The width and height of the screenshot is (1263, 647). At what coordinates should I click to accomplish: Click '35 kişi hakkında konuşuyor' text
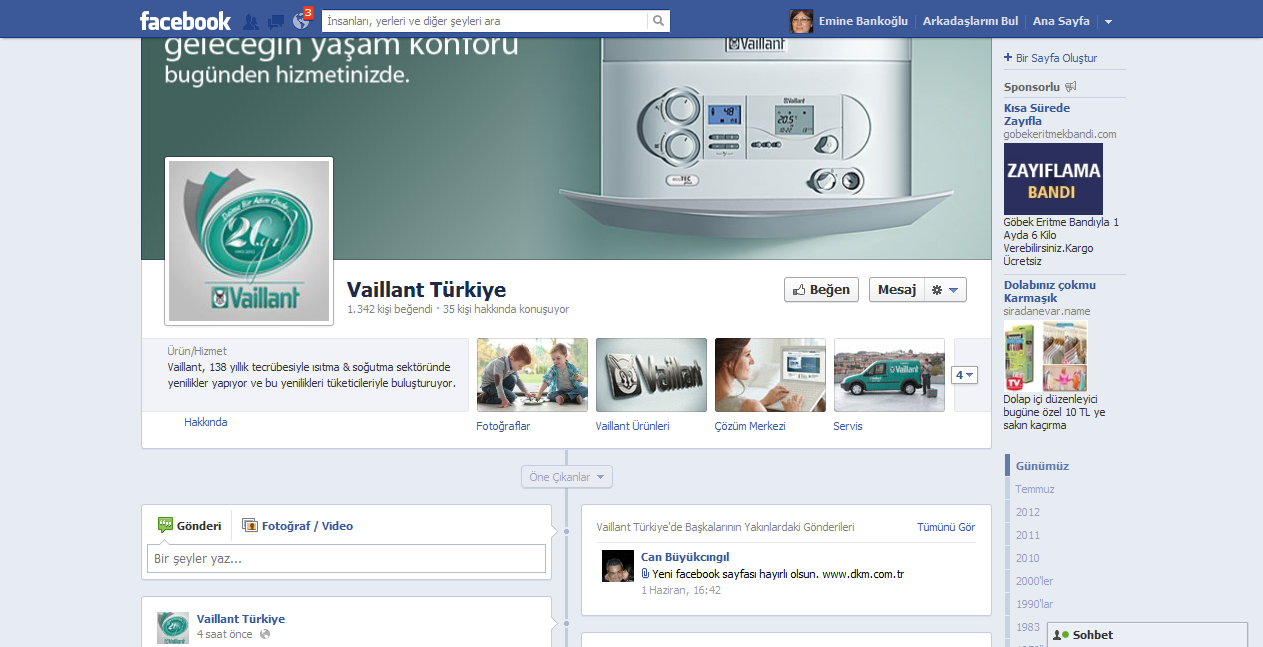coord(506,309)
